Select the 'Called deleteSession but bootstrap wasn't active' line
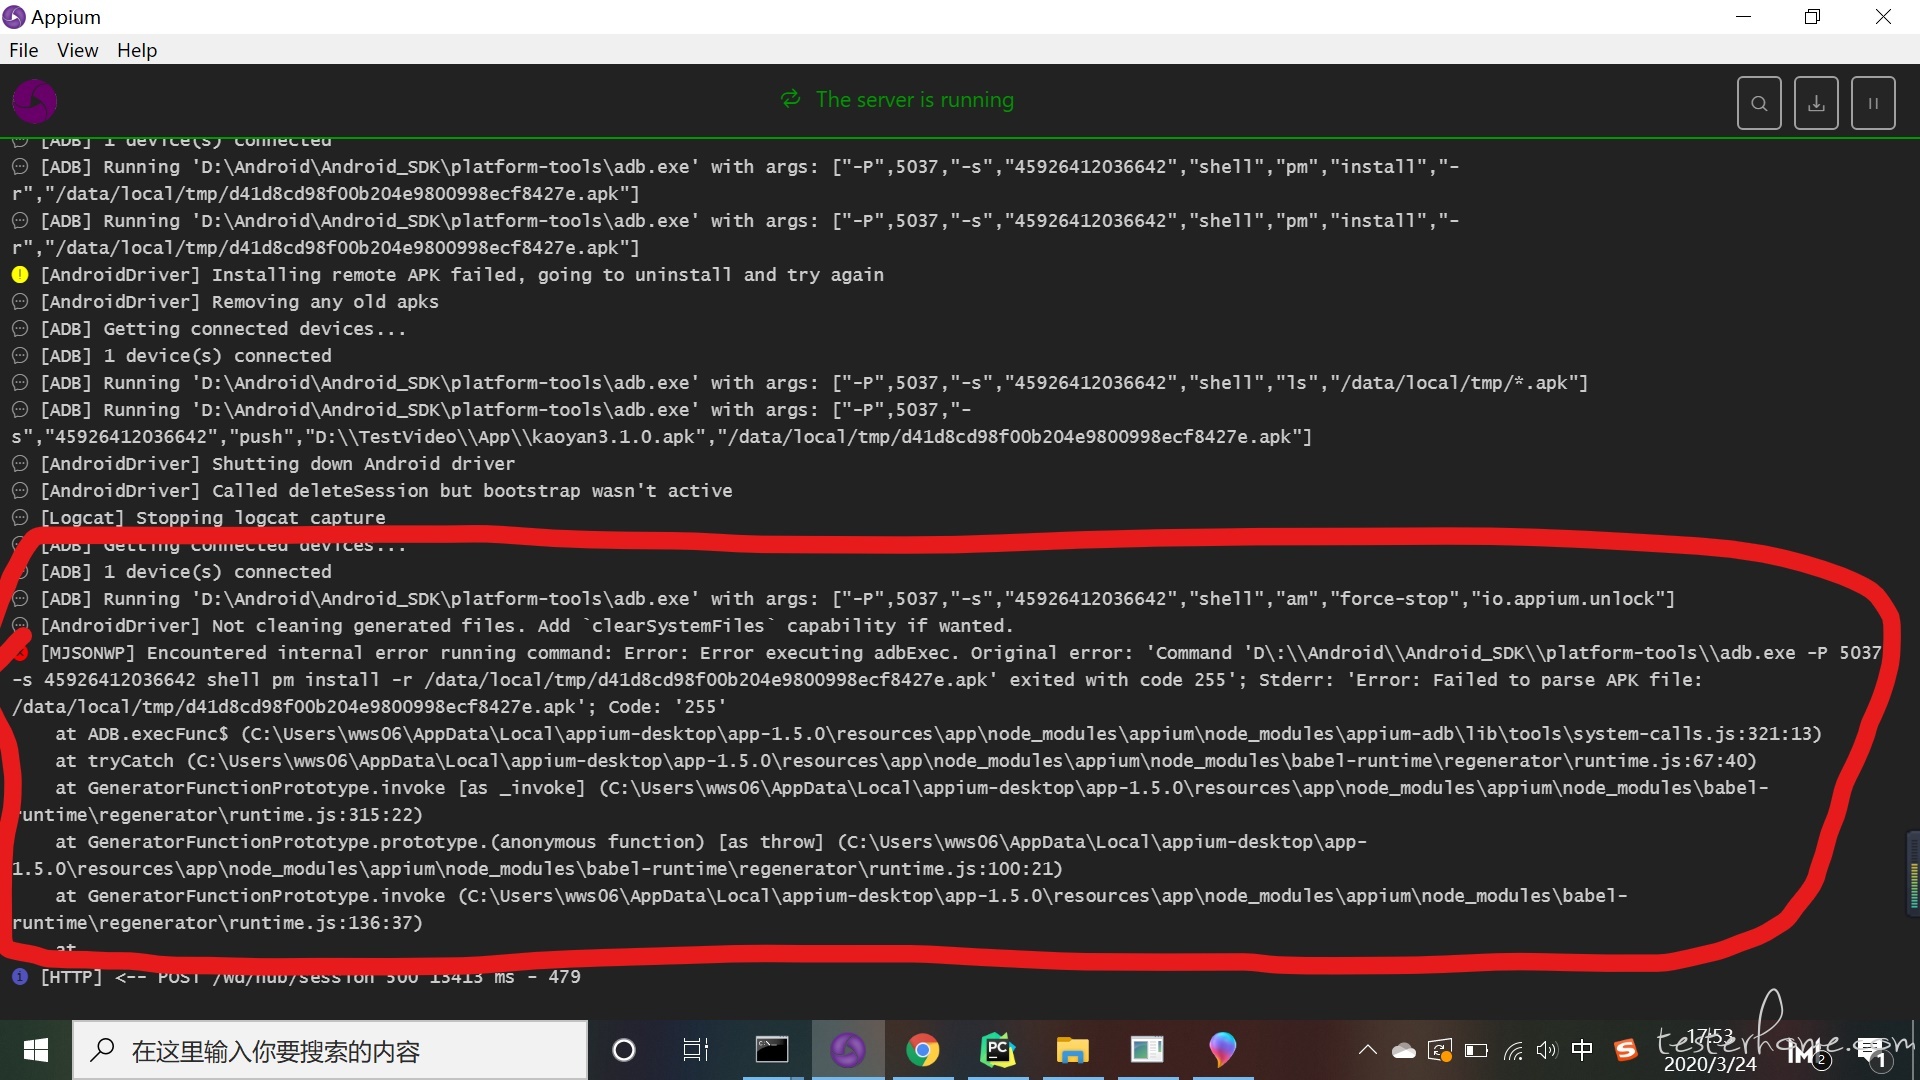 click(x=386, y=490)
